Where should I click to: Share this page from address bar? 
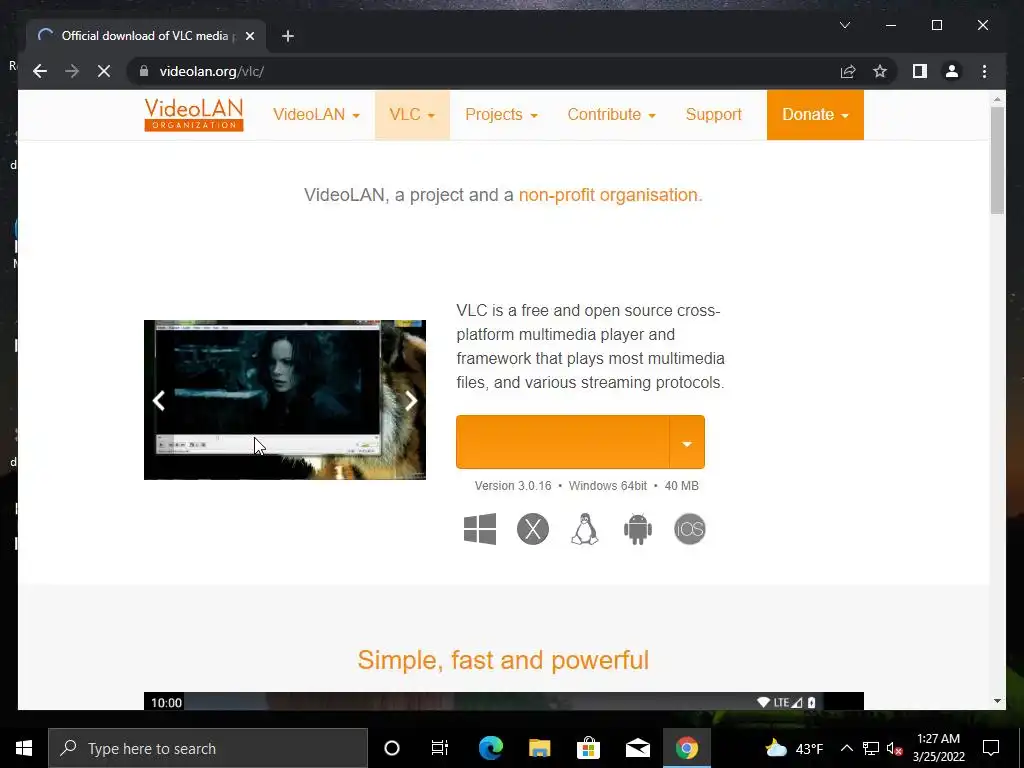[848, 71]
